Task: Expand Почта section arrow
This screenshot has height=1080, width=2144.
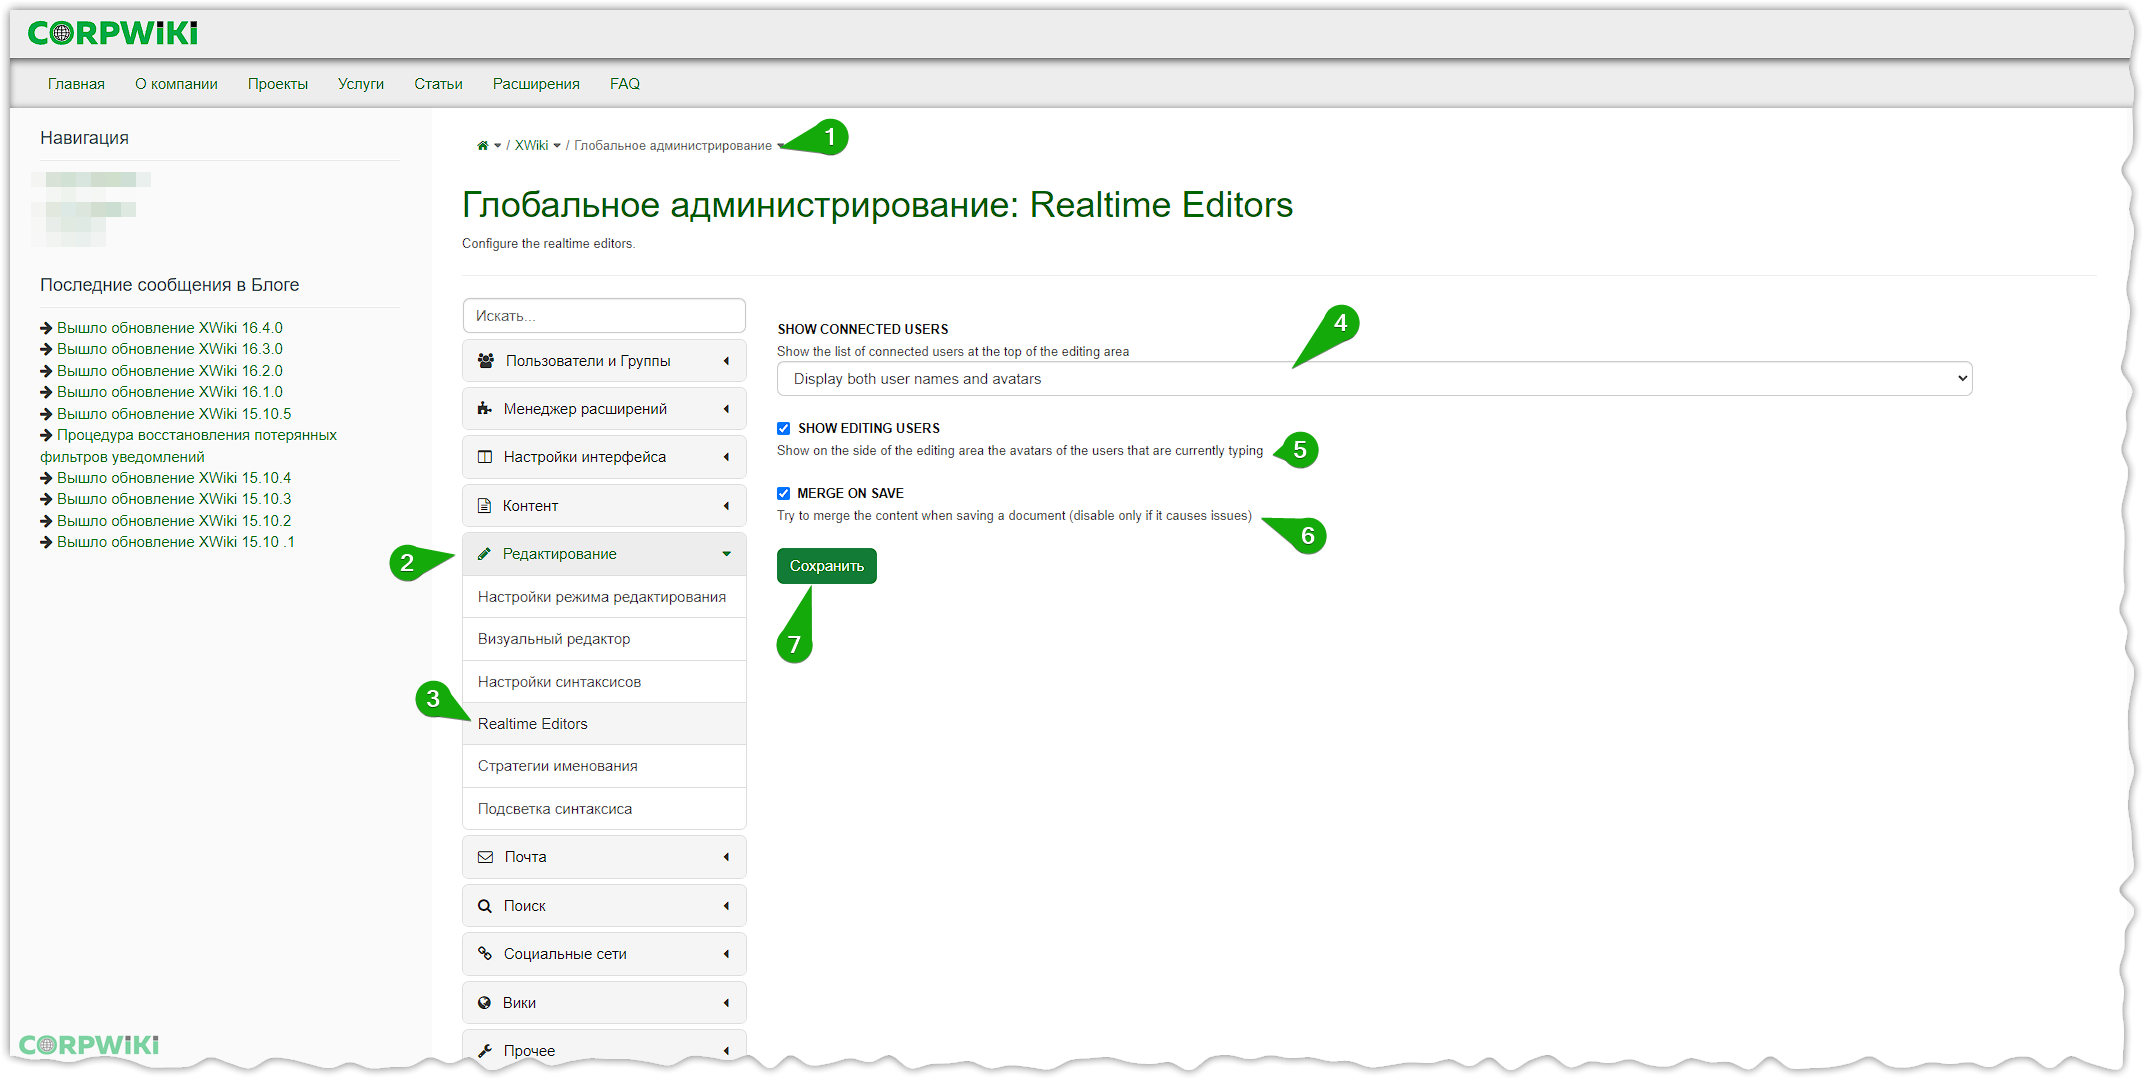Action: point(727,857)
